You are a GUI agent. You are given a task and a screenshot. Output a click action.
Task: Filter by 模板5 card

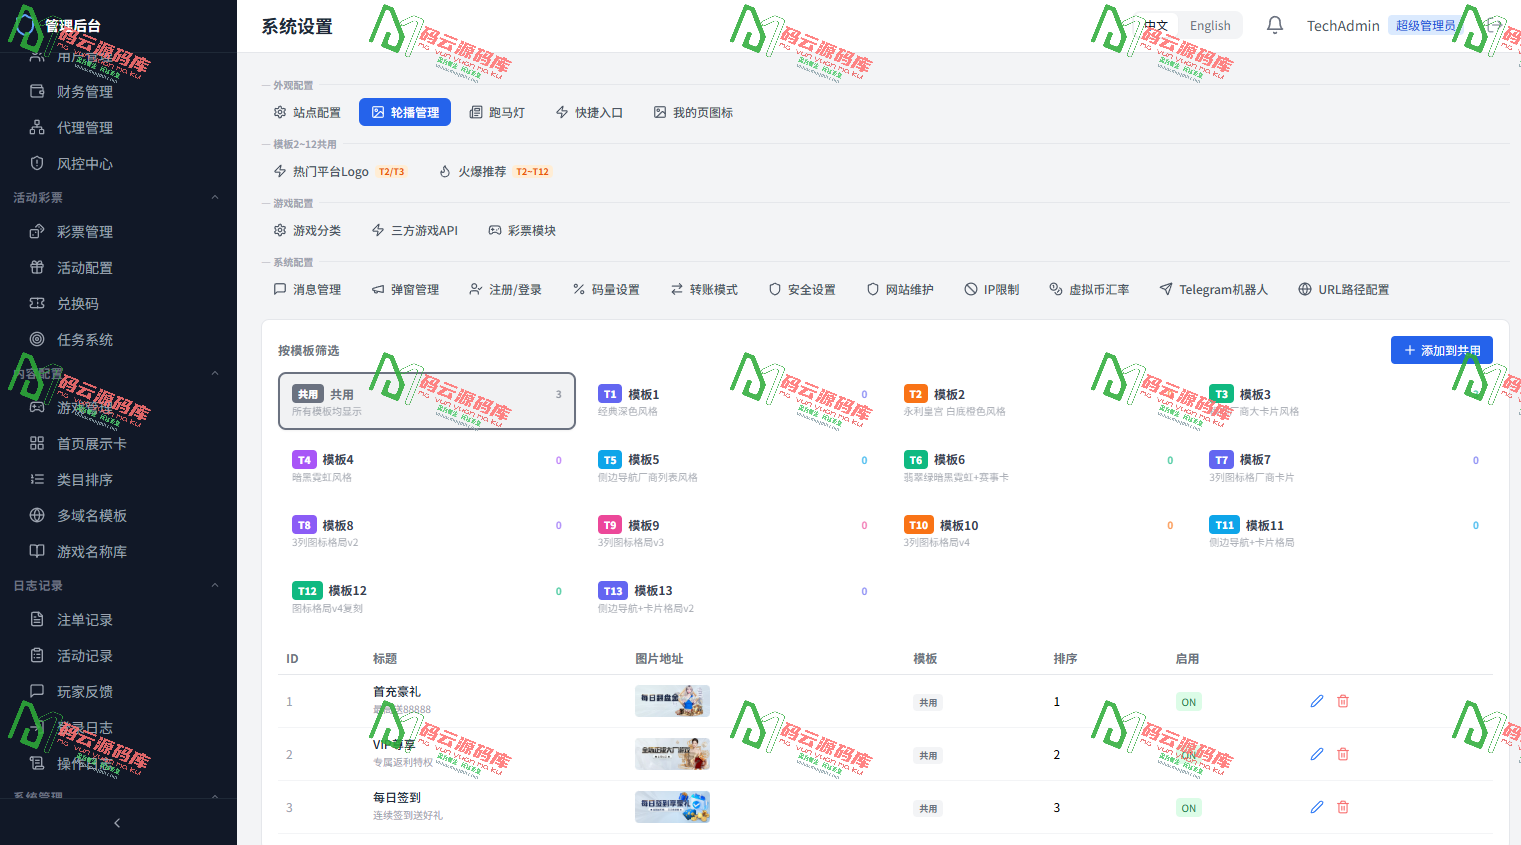point(732,467)
